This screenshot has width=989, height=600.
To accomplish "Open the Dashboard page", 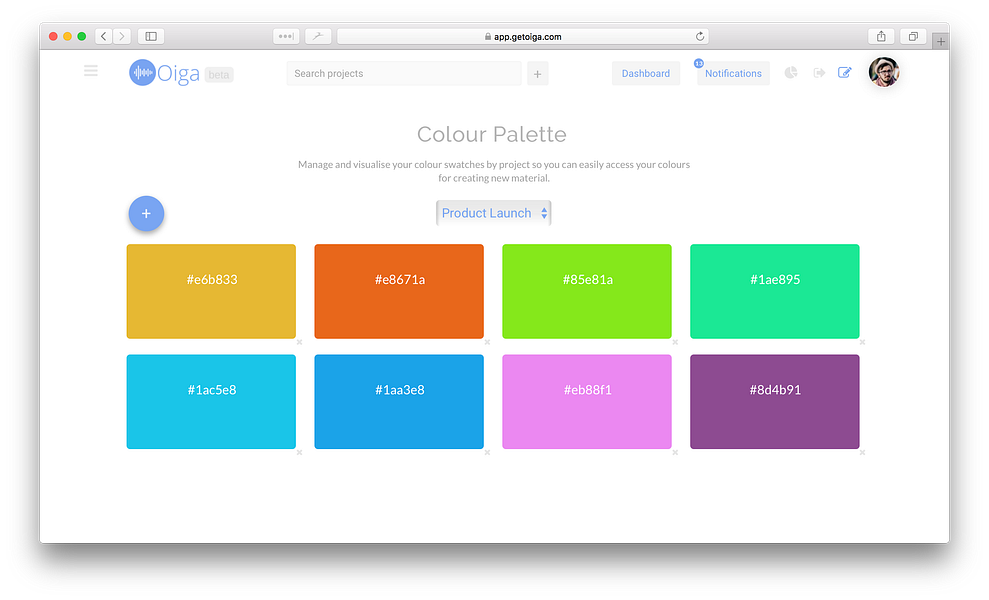I will pyautogui.click(x=646, y=74).
